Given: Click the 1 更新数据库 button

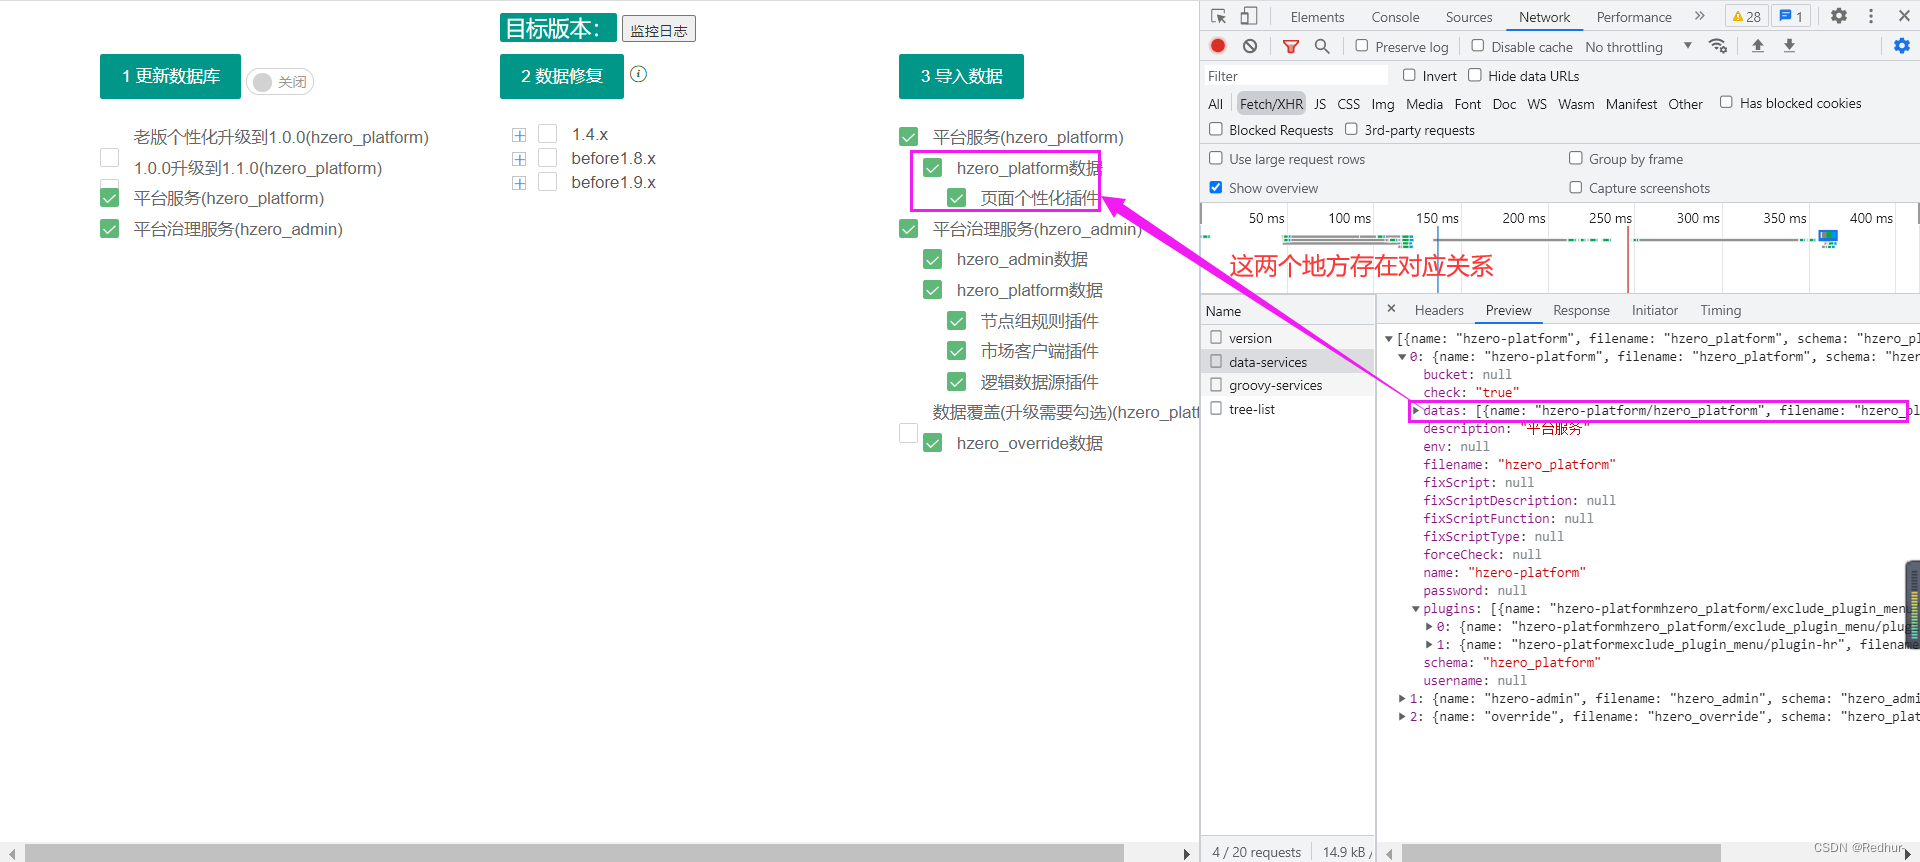Looking at the screenshot, I should click(170, 76).
